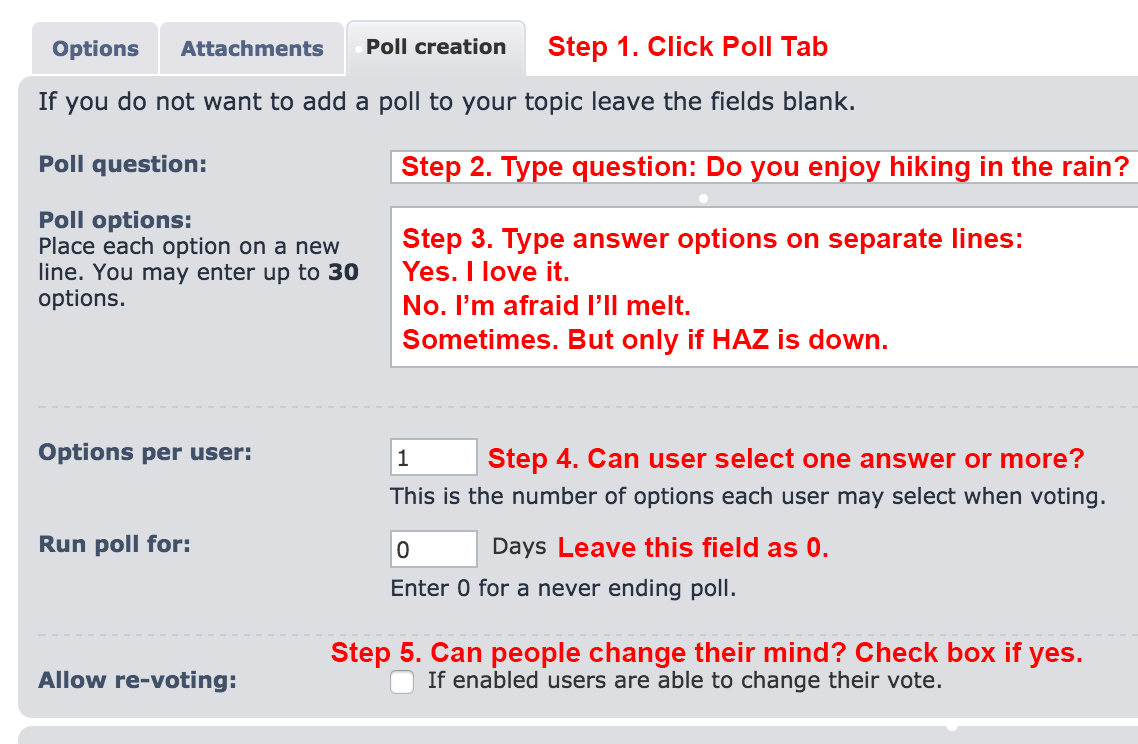Click 'This is the number of options' hint

pyautogui.click(x=748, y=496)
